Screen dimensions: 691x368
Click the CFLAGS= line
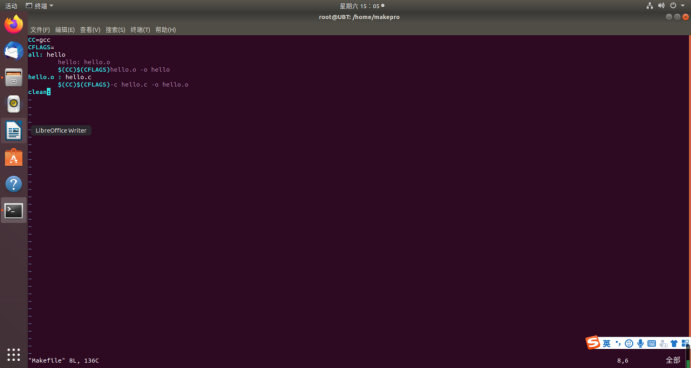pos(41,47)
